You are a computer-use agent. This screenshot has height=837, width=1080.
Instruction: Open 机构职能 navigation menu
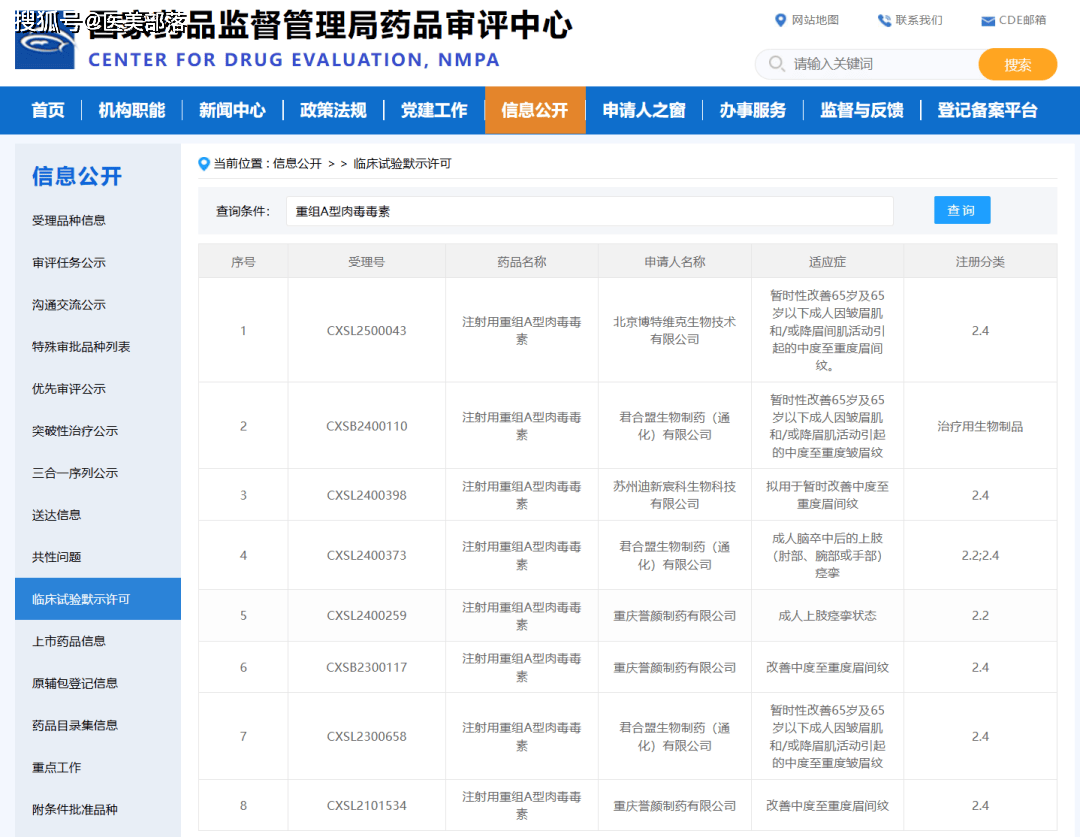click(132, 110)
